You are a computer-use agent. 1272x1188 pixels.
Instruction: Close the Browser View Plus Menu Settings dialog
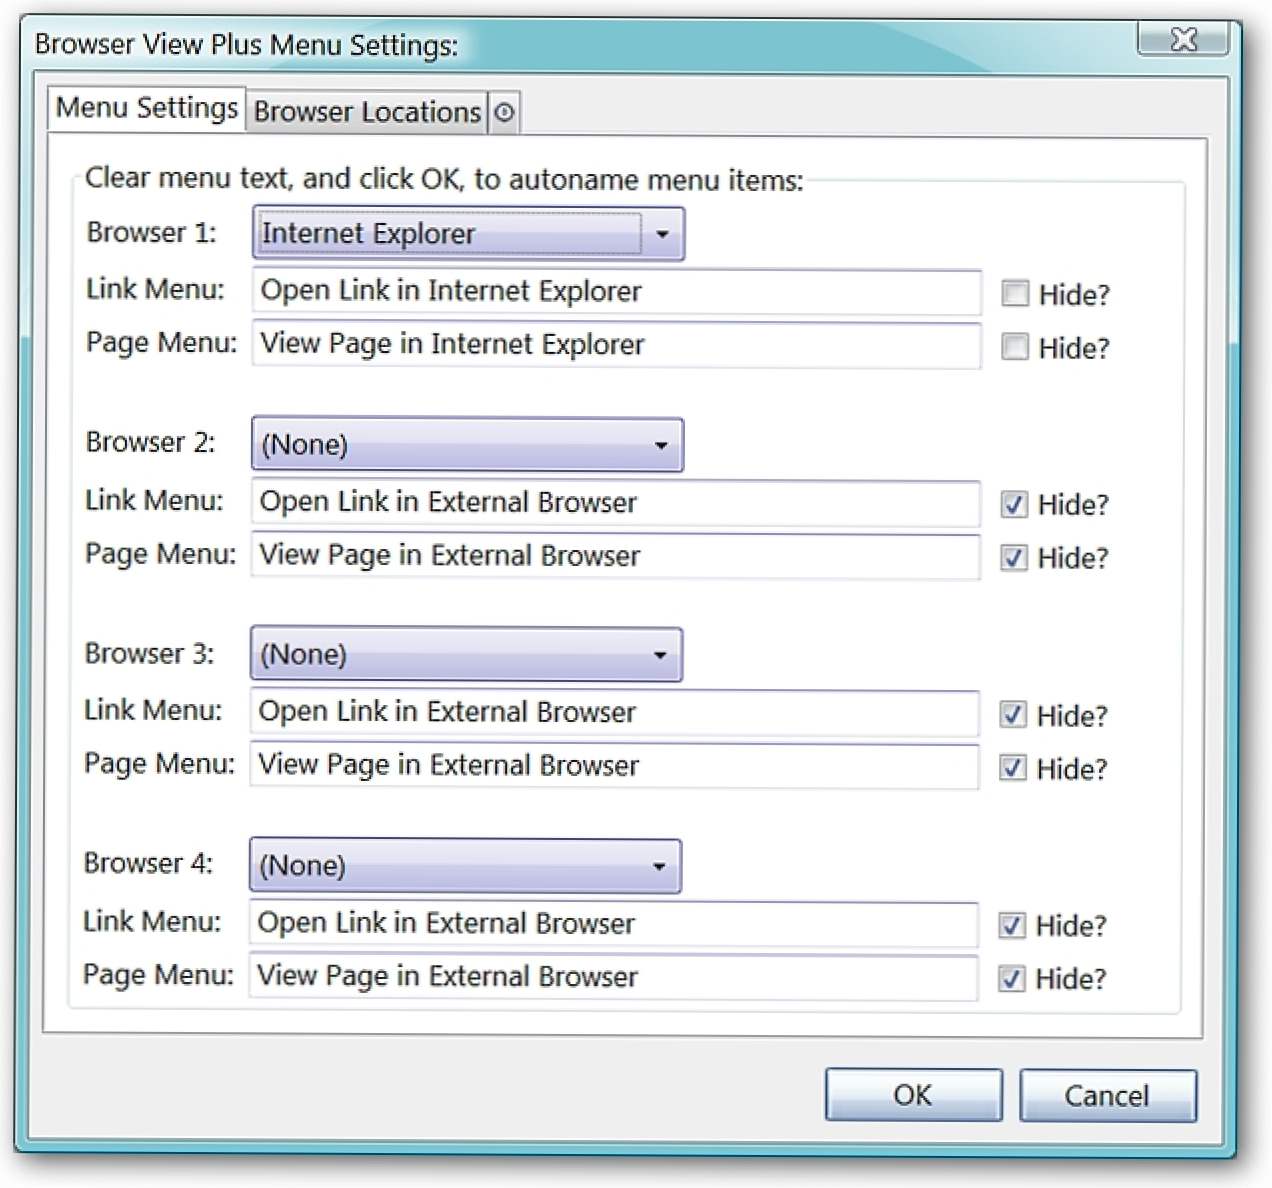tap(1183, 39)
